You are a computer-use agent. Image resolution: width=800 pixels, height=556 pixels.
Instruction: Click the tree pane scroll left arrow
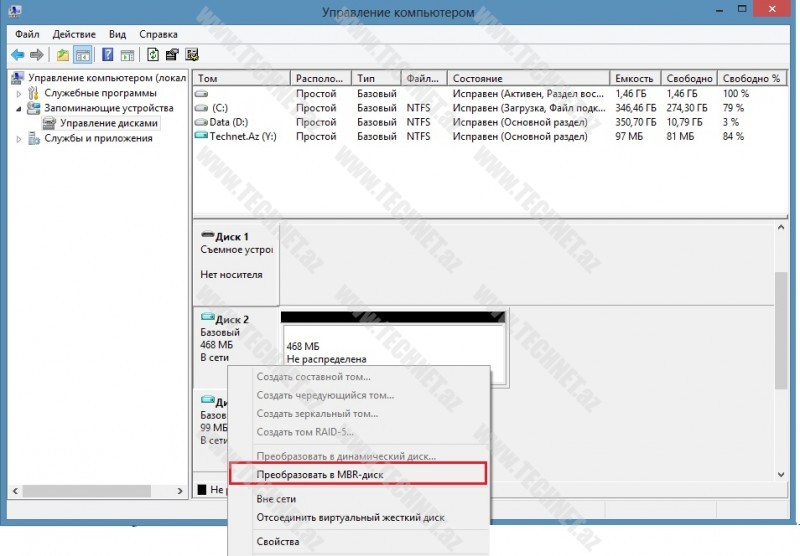(x=15, y=491)
